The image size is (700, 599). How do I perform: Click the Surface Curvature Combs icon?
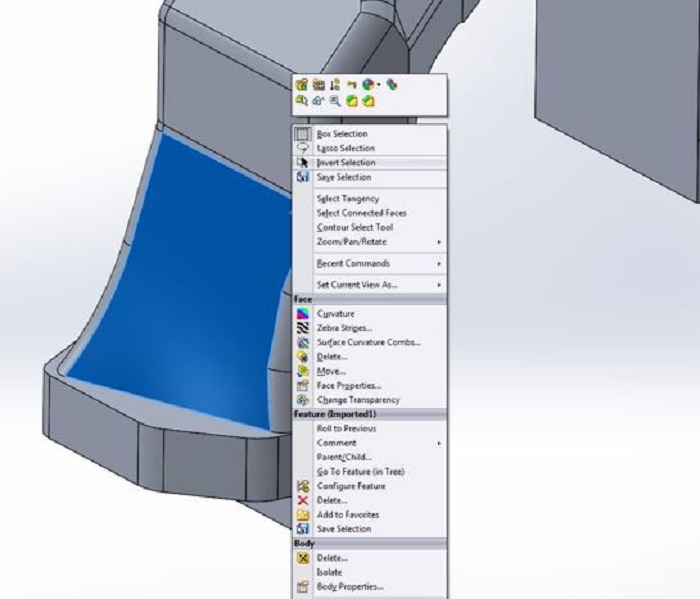point(302,342)
